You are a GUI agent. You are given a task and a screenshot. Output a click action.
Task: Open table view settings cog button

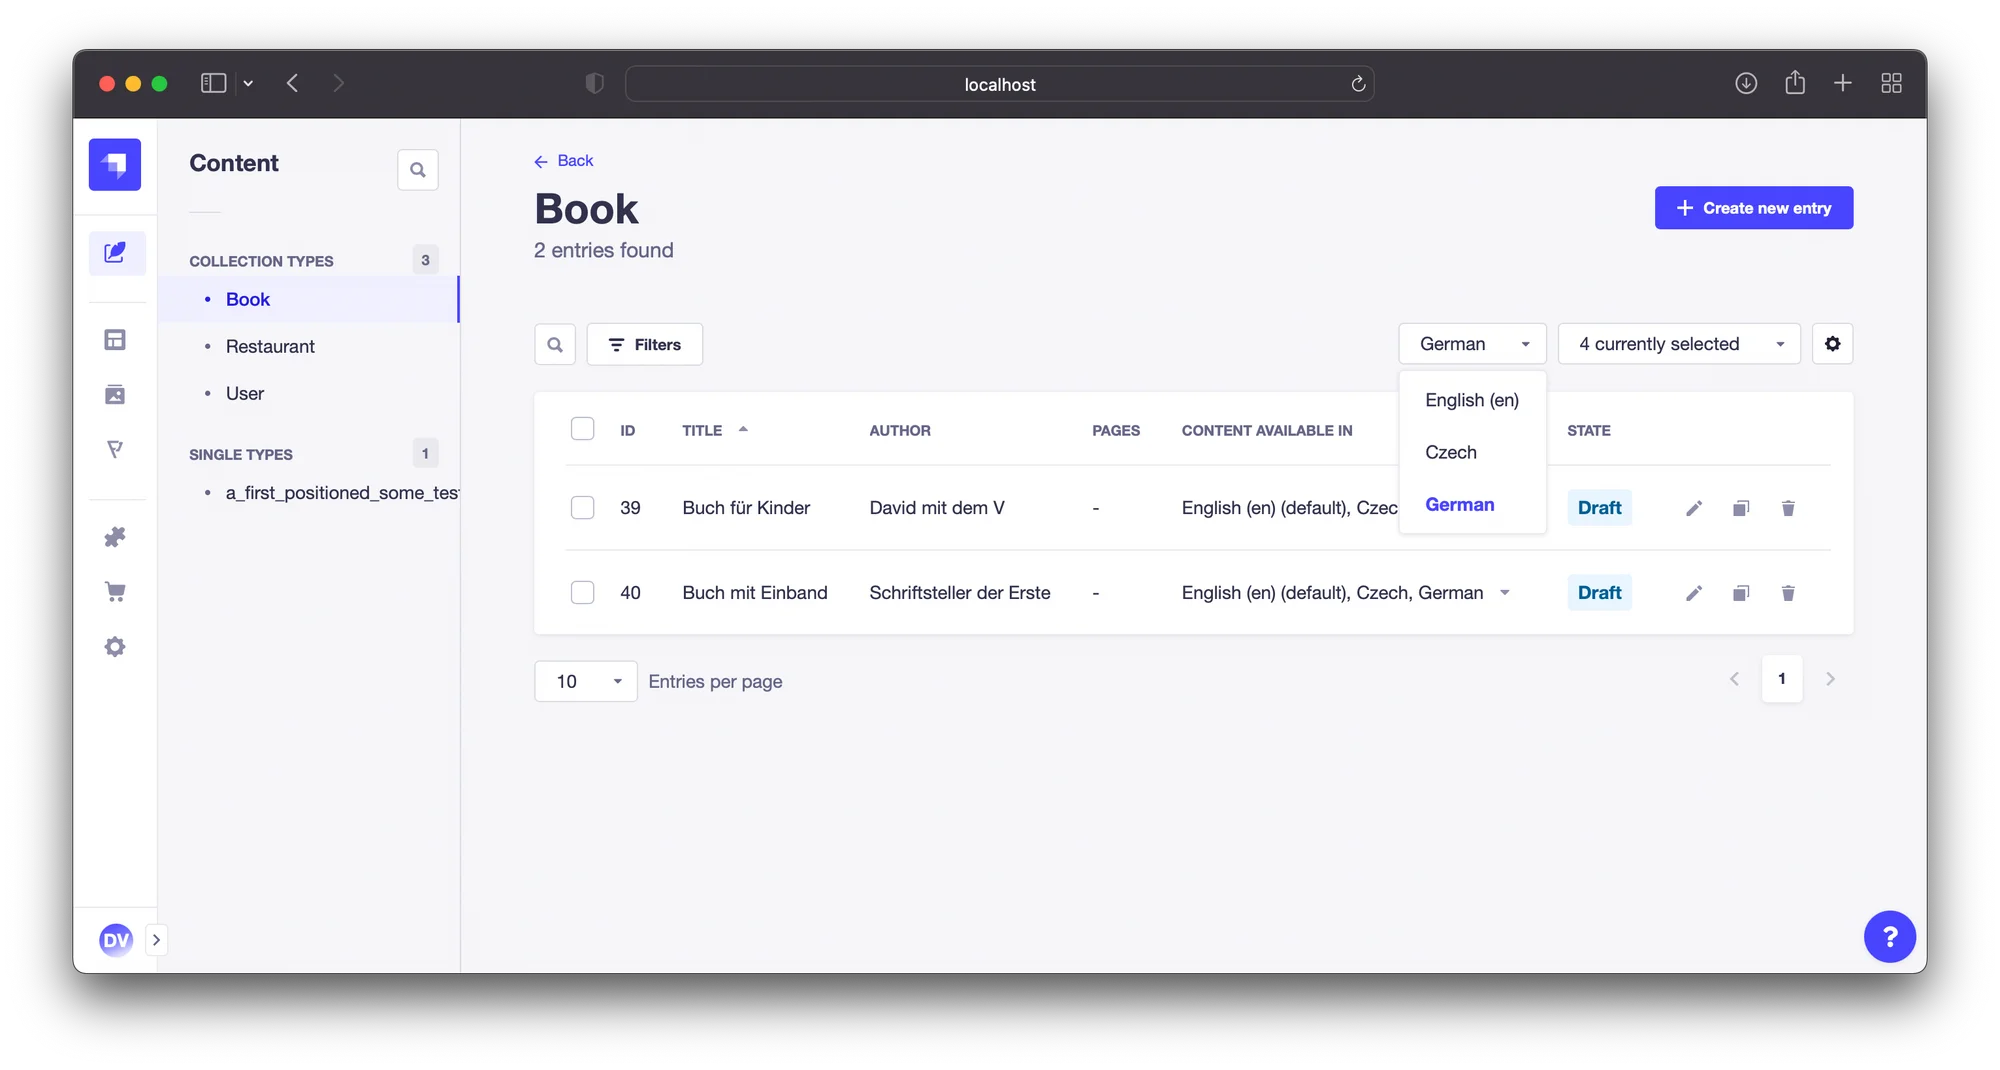click(x=1832, y=344)
